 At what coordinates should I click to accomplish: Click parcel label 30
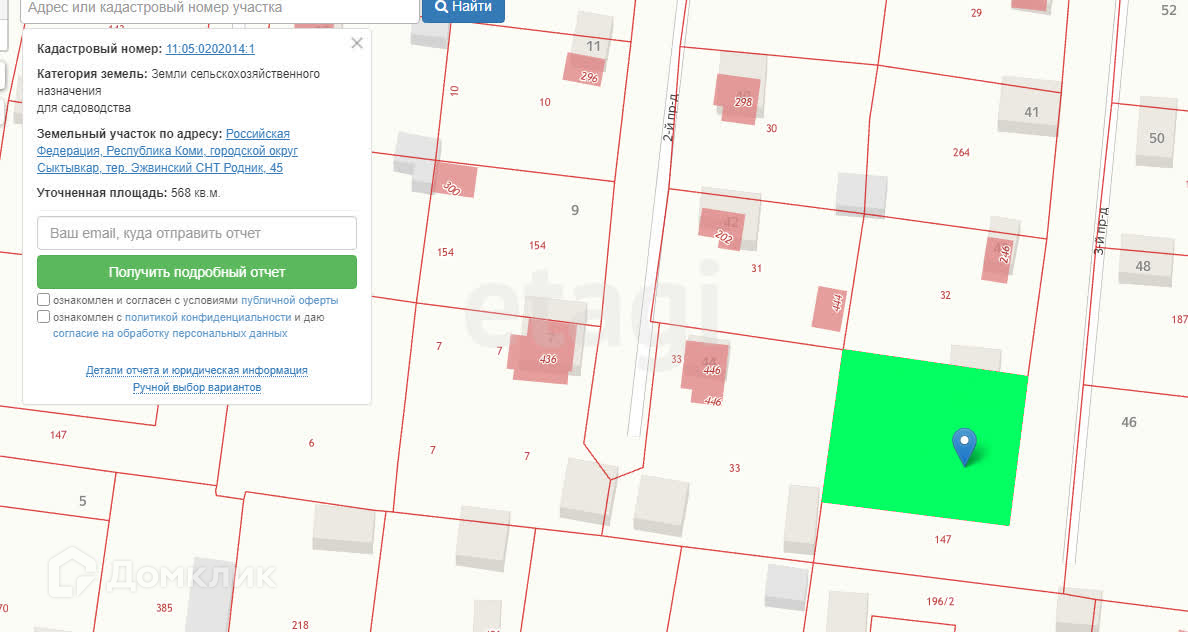pyautogui.click(x=771, y=129)
